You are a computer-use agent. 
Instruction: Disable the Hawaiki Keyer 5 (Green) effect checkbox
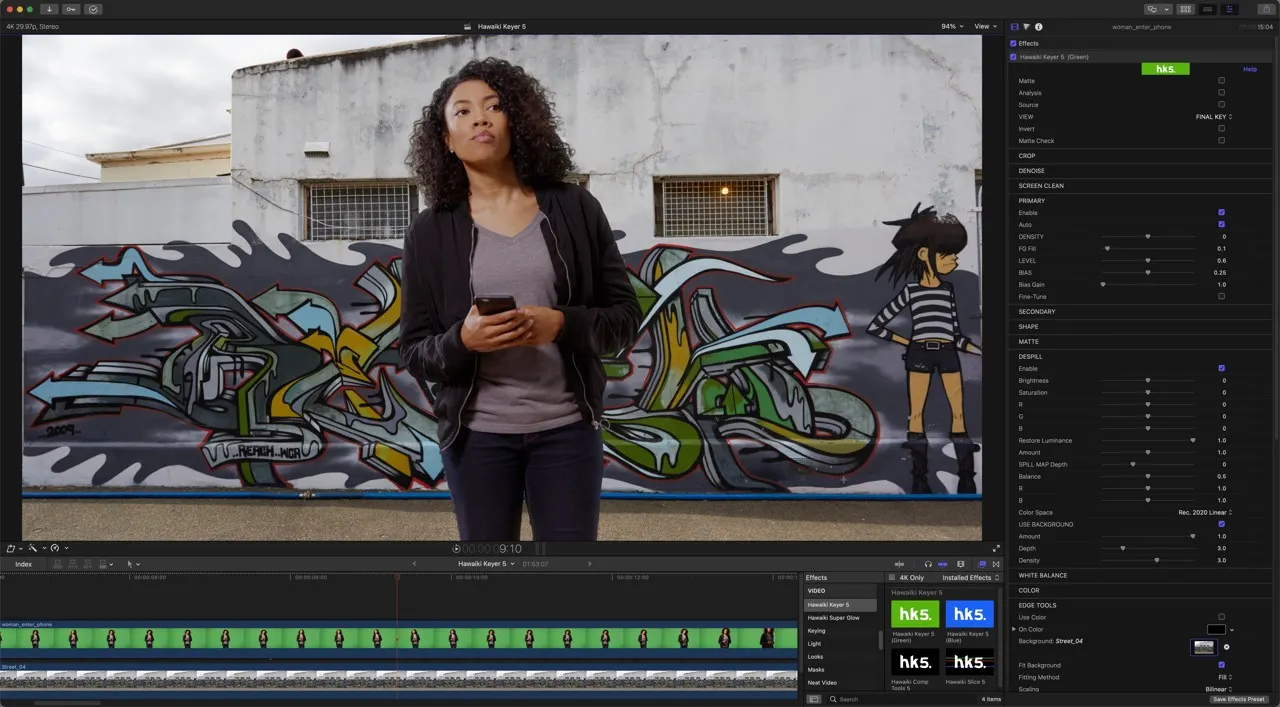click(x=1014, y=57)
